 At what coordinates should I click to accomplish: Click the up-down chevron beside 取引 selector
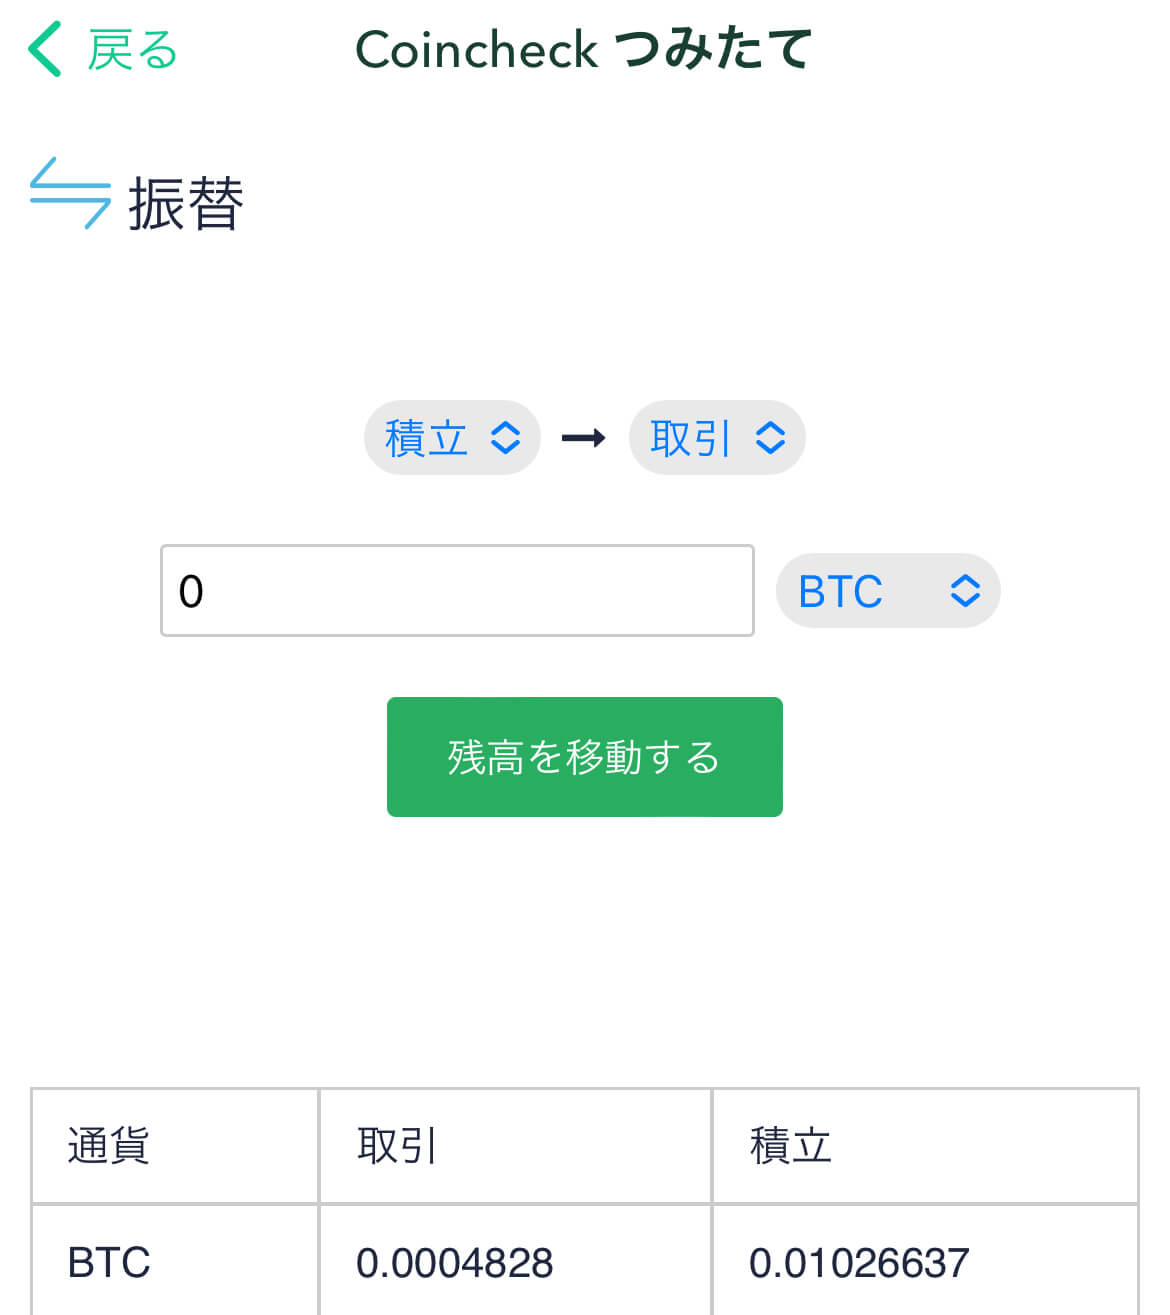point(770,438)
